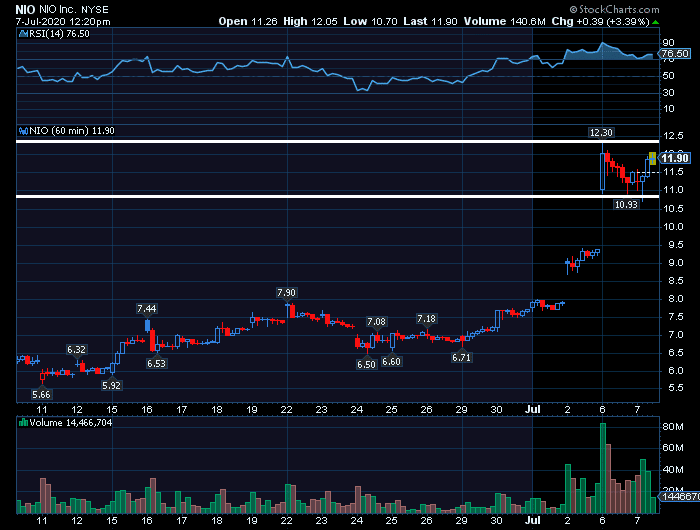Viewport: 700px width, 530px height.
Task: Click the 7.18 label near June 26
Action: pos(426,319)
